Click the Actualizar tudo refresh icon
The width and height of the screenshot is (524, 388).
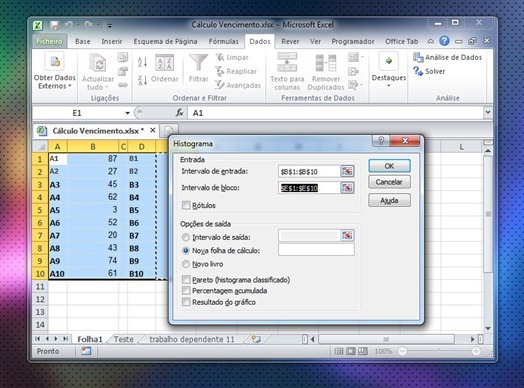pos(98,63)
